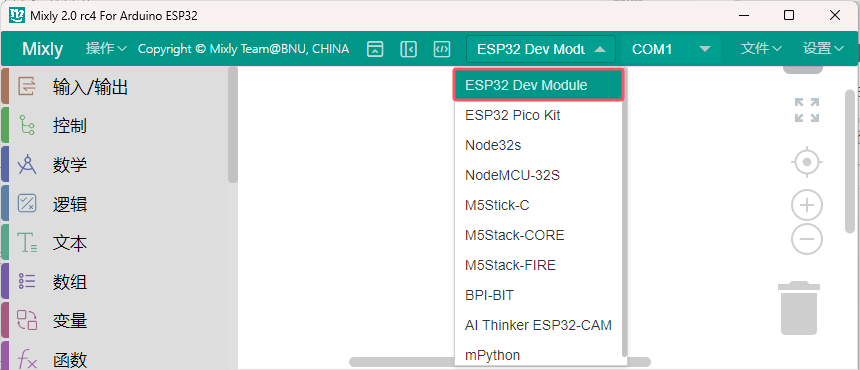Open the 数组 block category

[115, 282]
